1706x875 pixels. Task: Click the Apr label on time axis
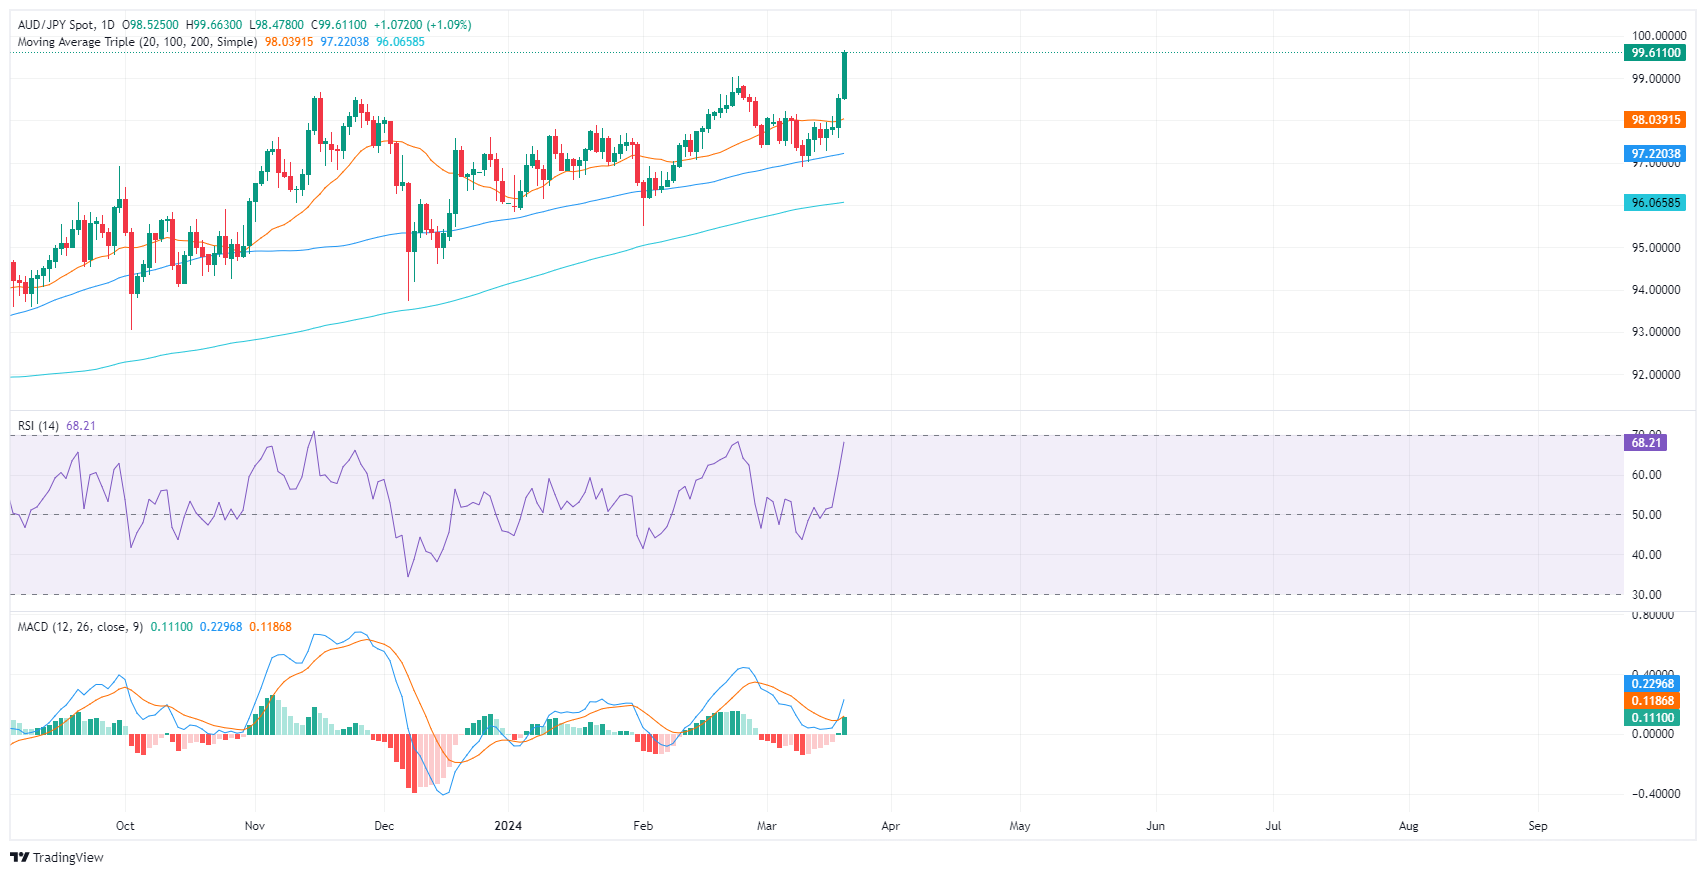pyautogui.click(x=890, y=826)
